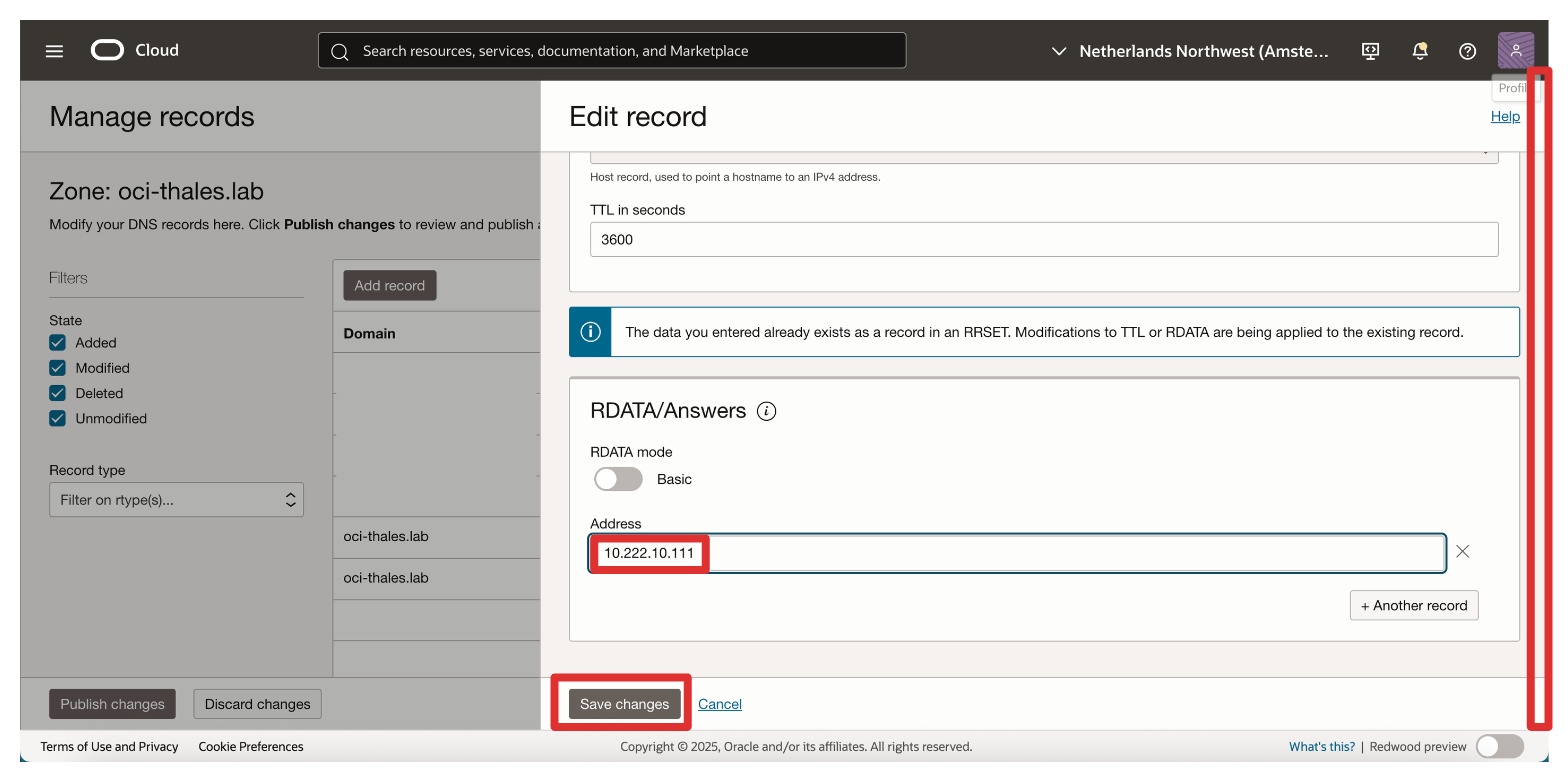1568x782 pixels.
Task: Uncheck the Modified state filter
Action: click(58, 368)
